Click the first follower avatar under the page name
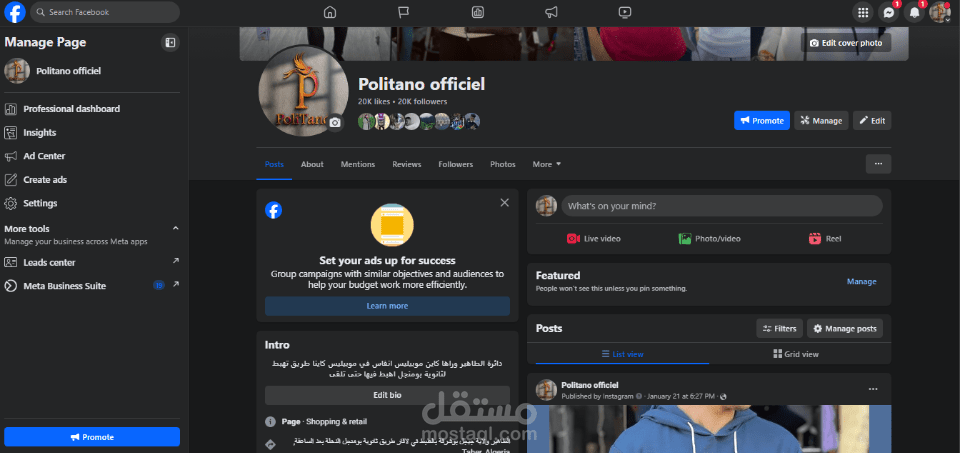 (366, 121)
